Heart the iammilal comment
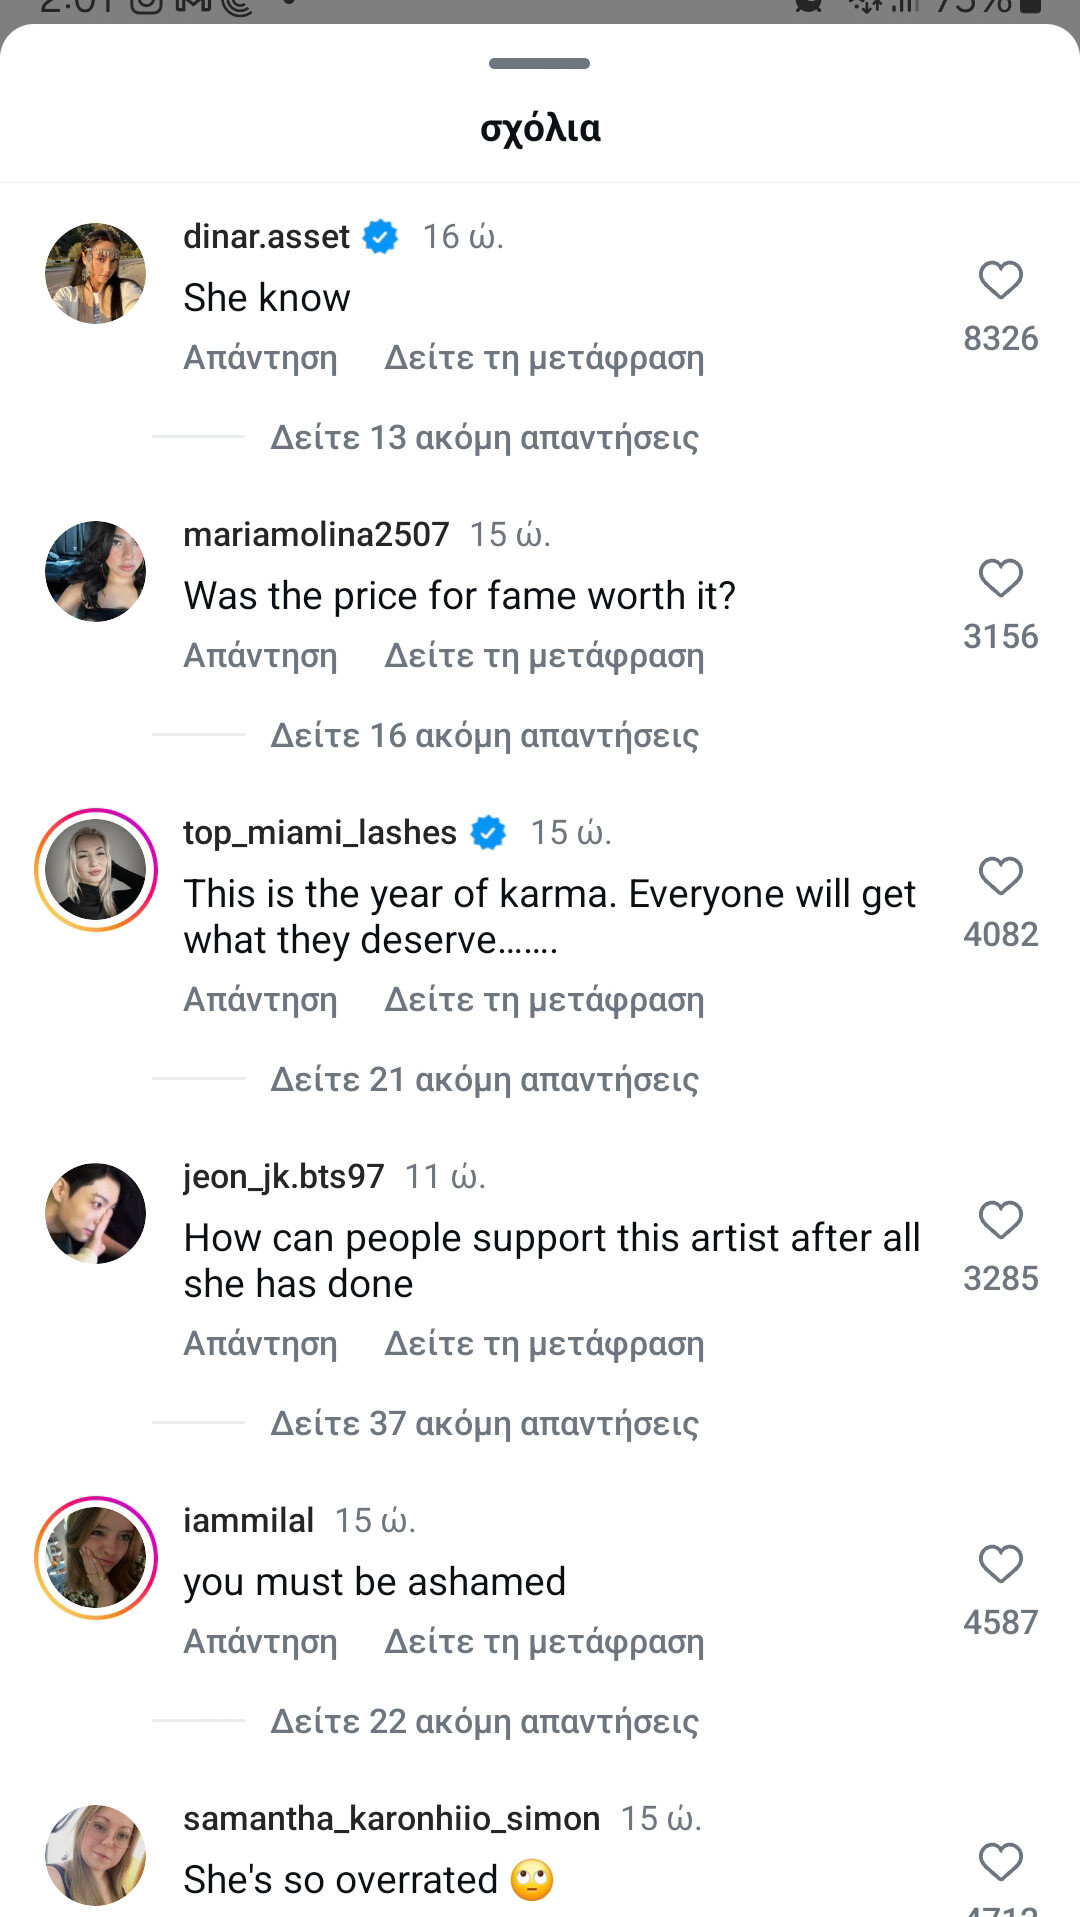Viewport: 1080px width, 1917px height. click(x=1000, y=1565)
